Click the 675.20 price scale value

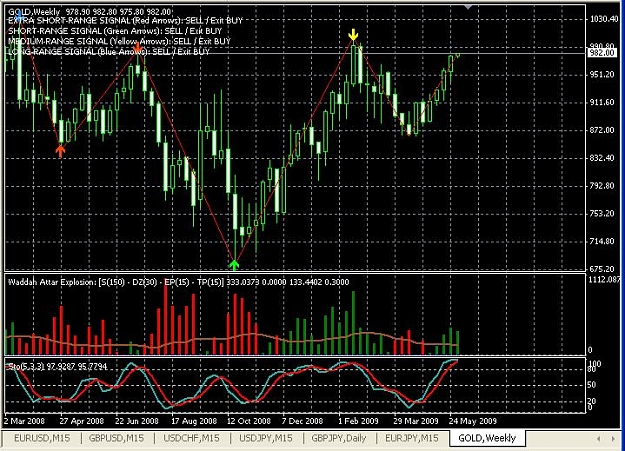(602, 269)
